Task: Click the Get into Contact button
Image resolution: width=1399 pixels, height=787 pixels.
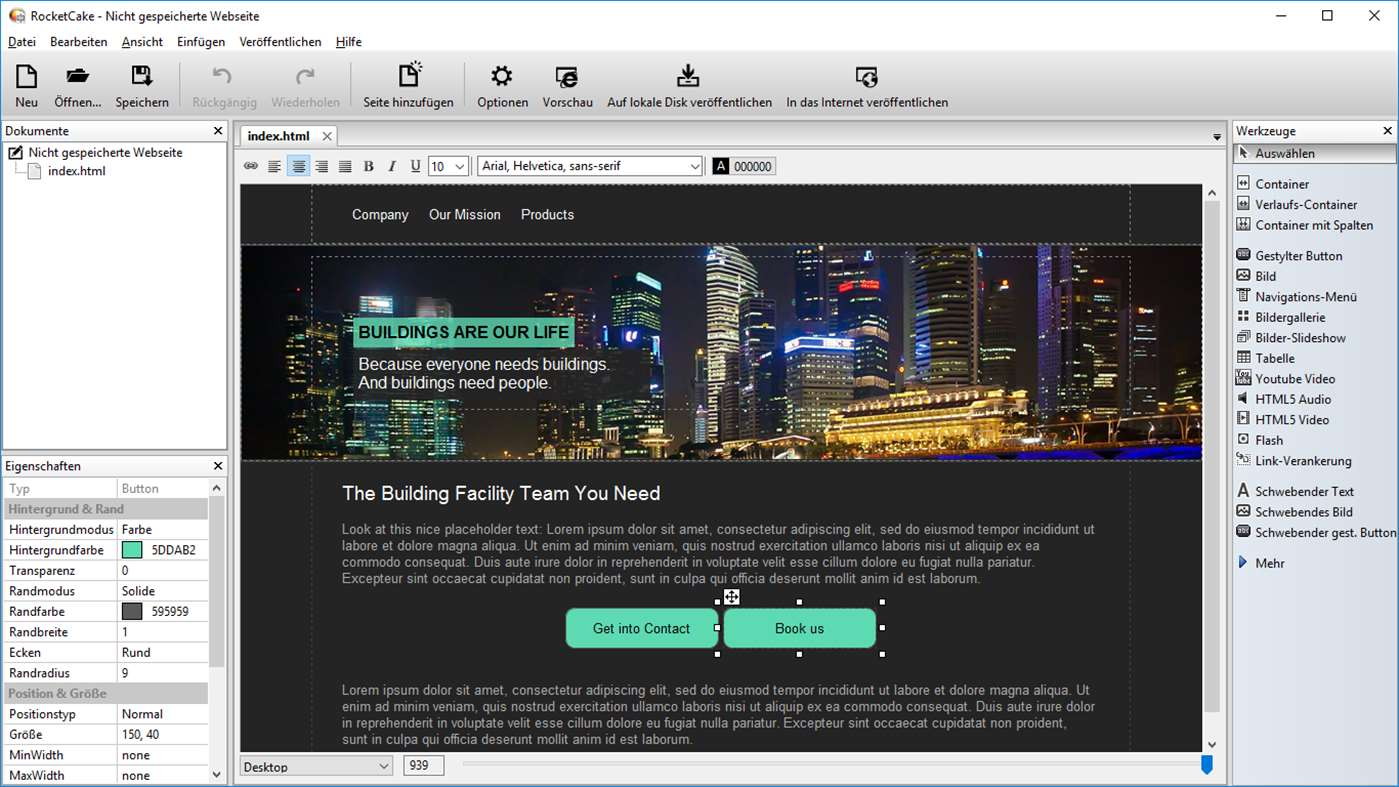Action: tap(641, 629)
